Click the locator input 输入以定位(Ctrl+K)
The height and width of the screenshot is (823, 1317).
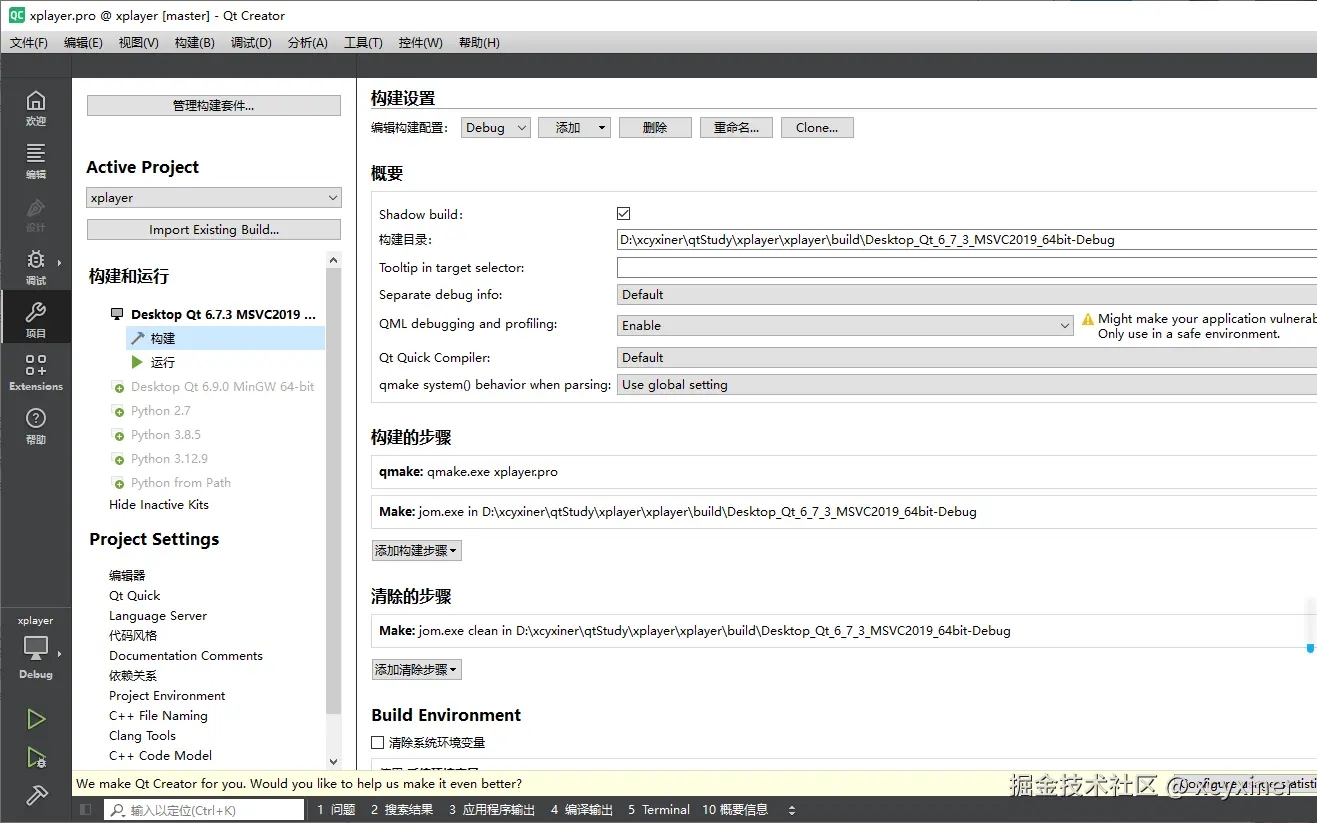point(204,810)
